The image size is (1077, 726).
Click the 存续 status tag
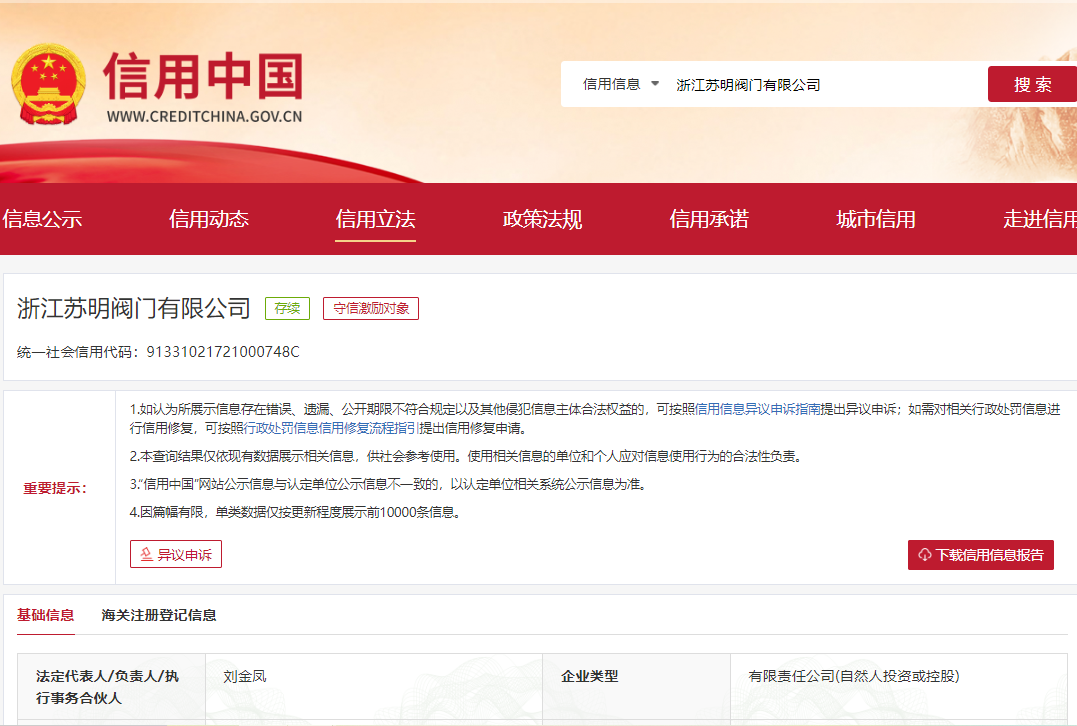[x=287, y=309]
